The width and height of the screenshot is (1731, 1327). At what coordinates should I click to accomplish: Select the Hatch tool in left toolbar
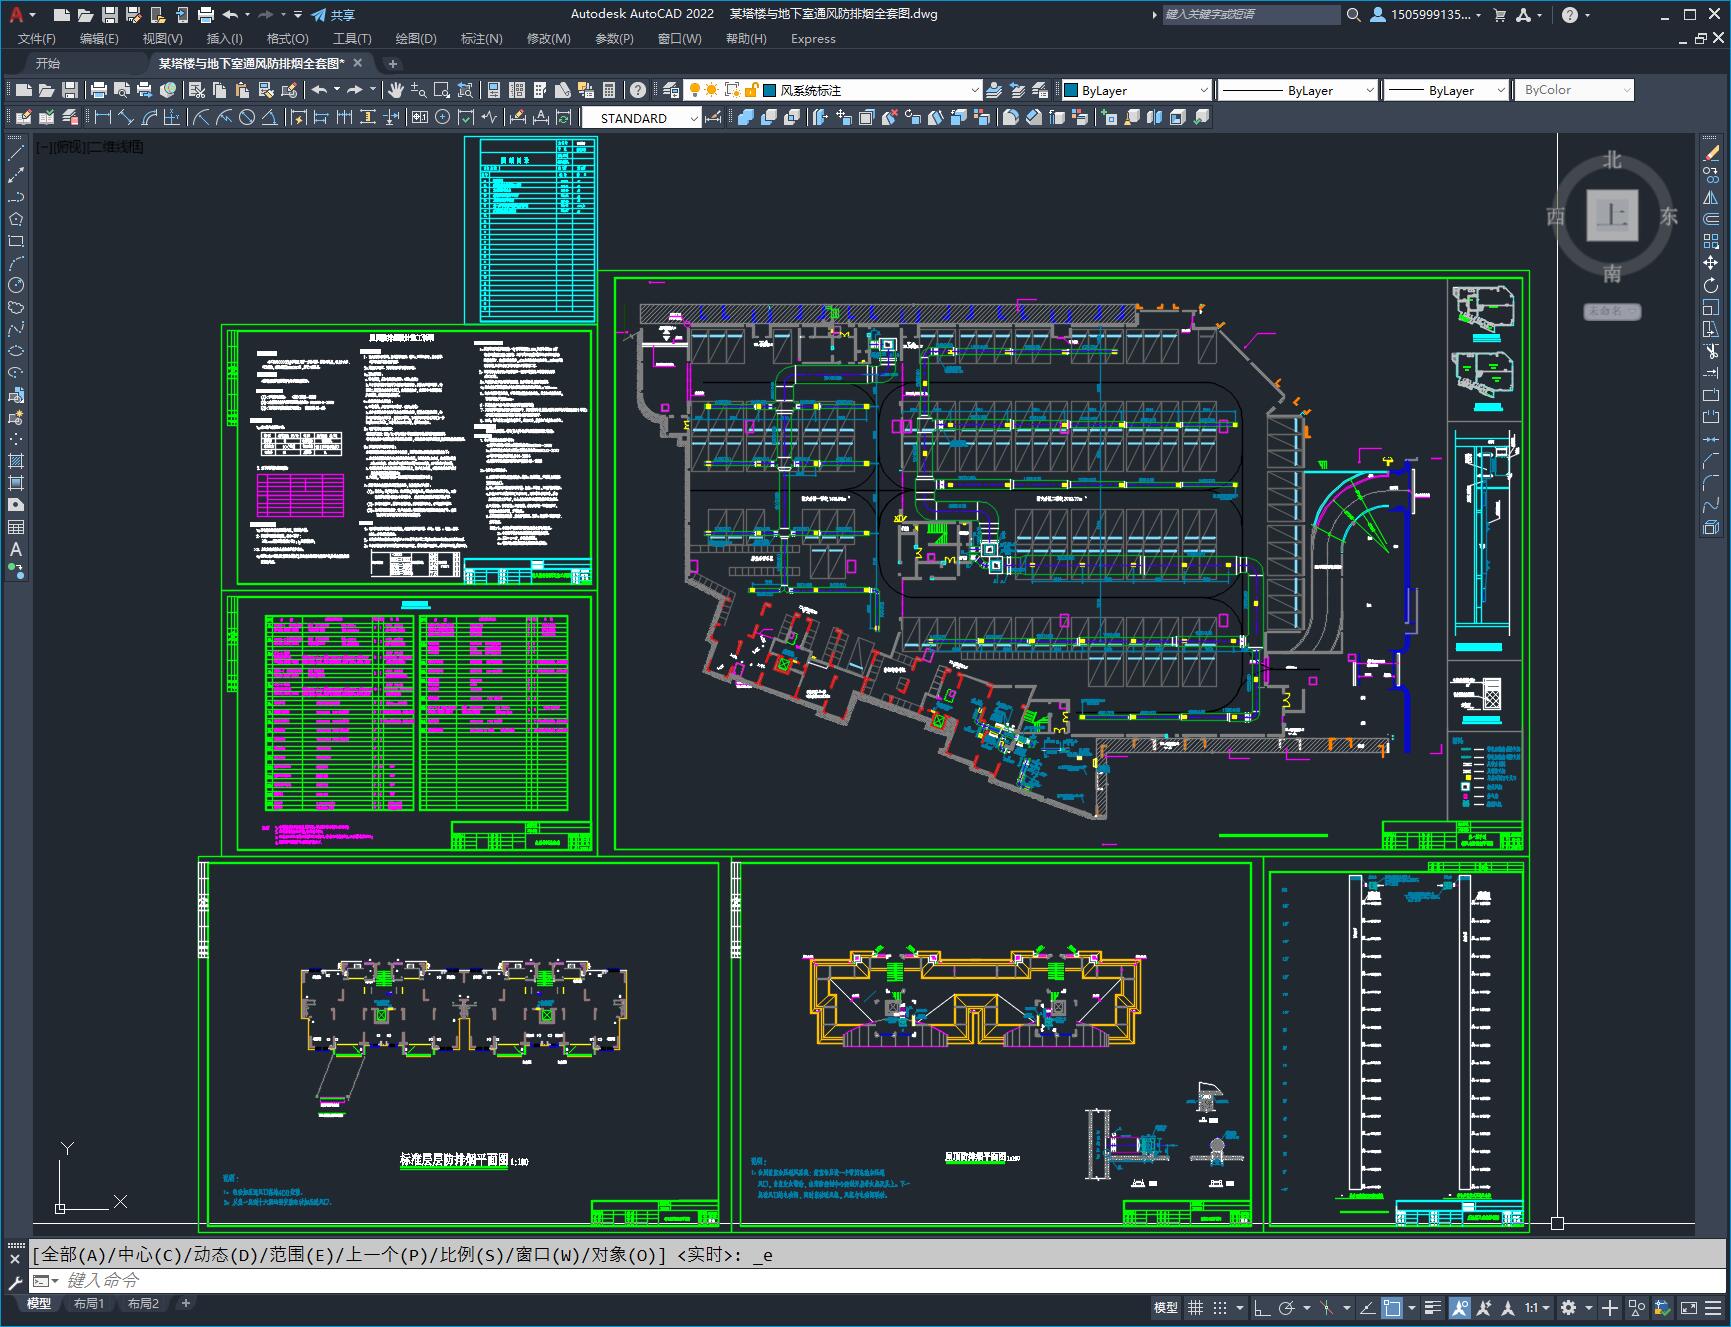coord(16,461)
